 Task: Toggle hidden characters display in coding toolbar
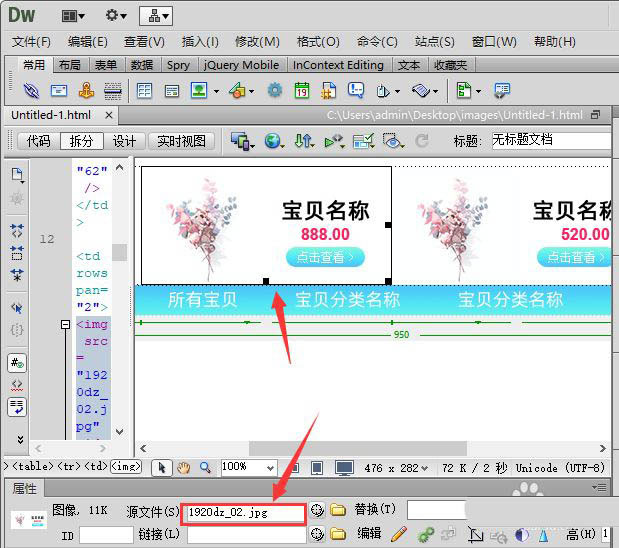(x=17, y=363)
